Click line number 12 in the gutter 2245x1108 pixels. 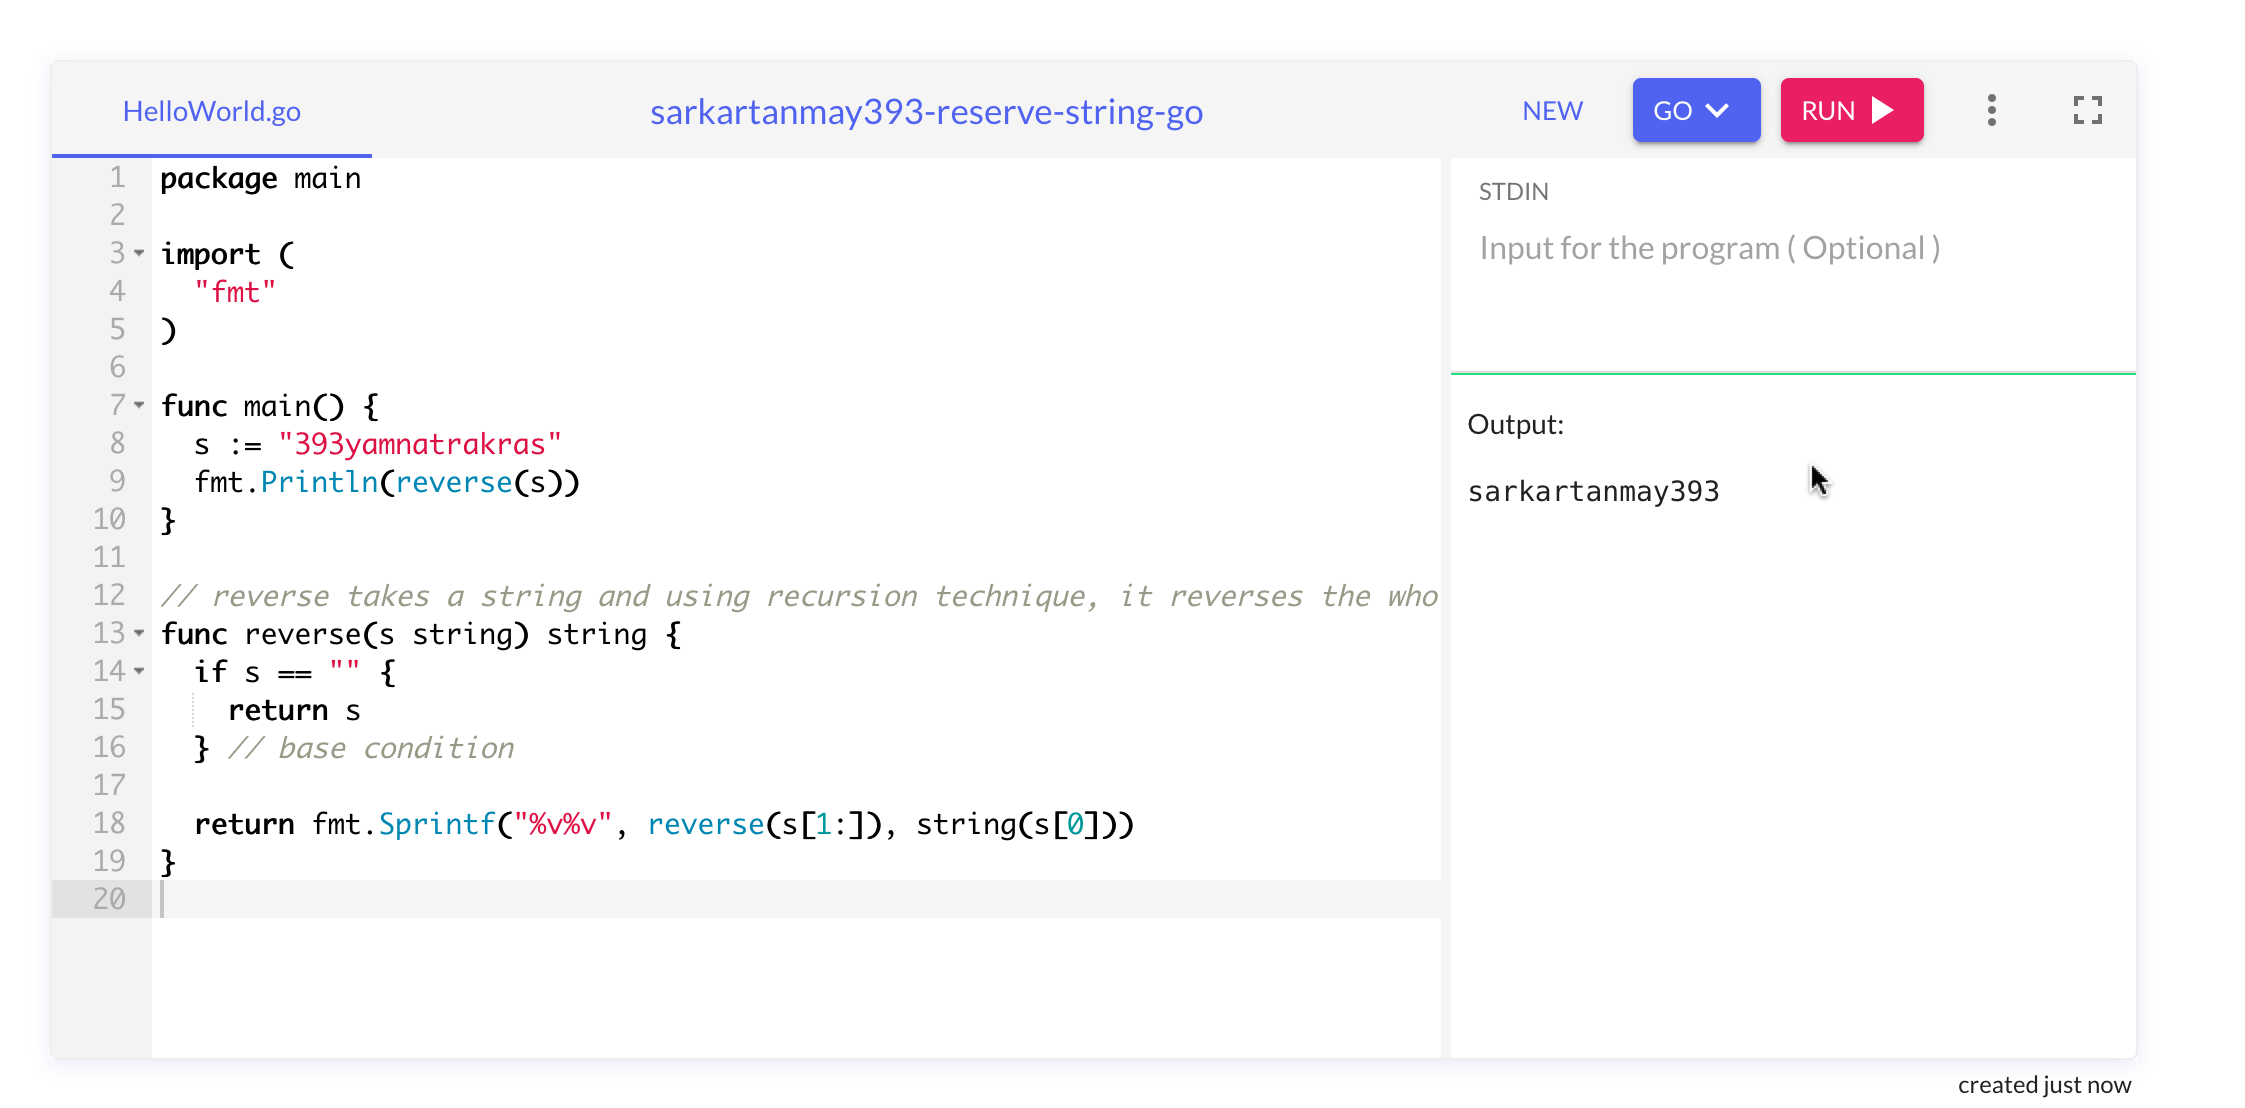coord(109,595)
